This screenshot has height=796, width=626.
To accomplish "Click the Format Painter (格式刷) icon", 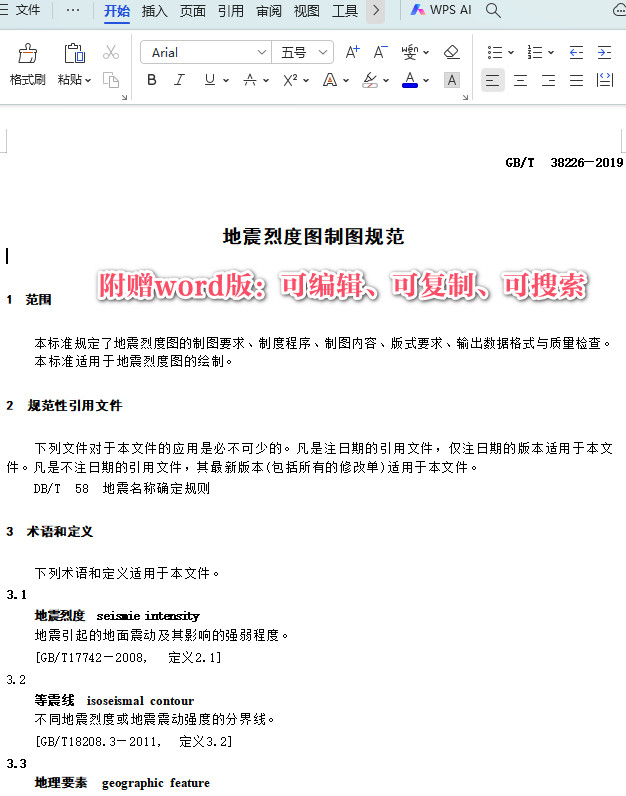I will coord(27,53).
